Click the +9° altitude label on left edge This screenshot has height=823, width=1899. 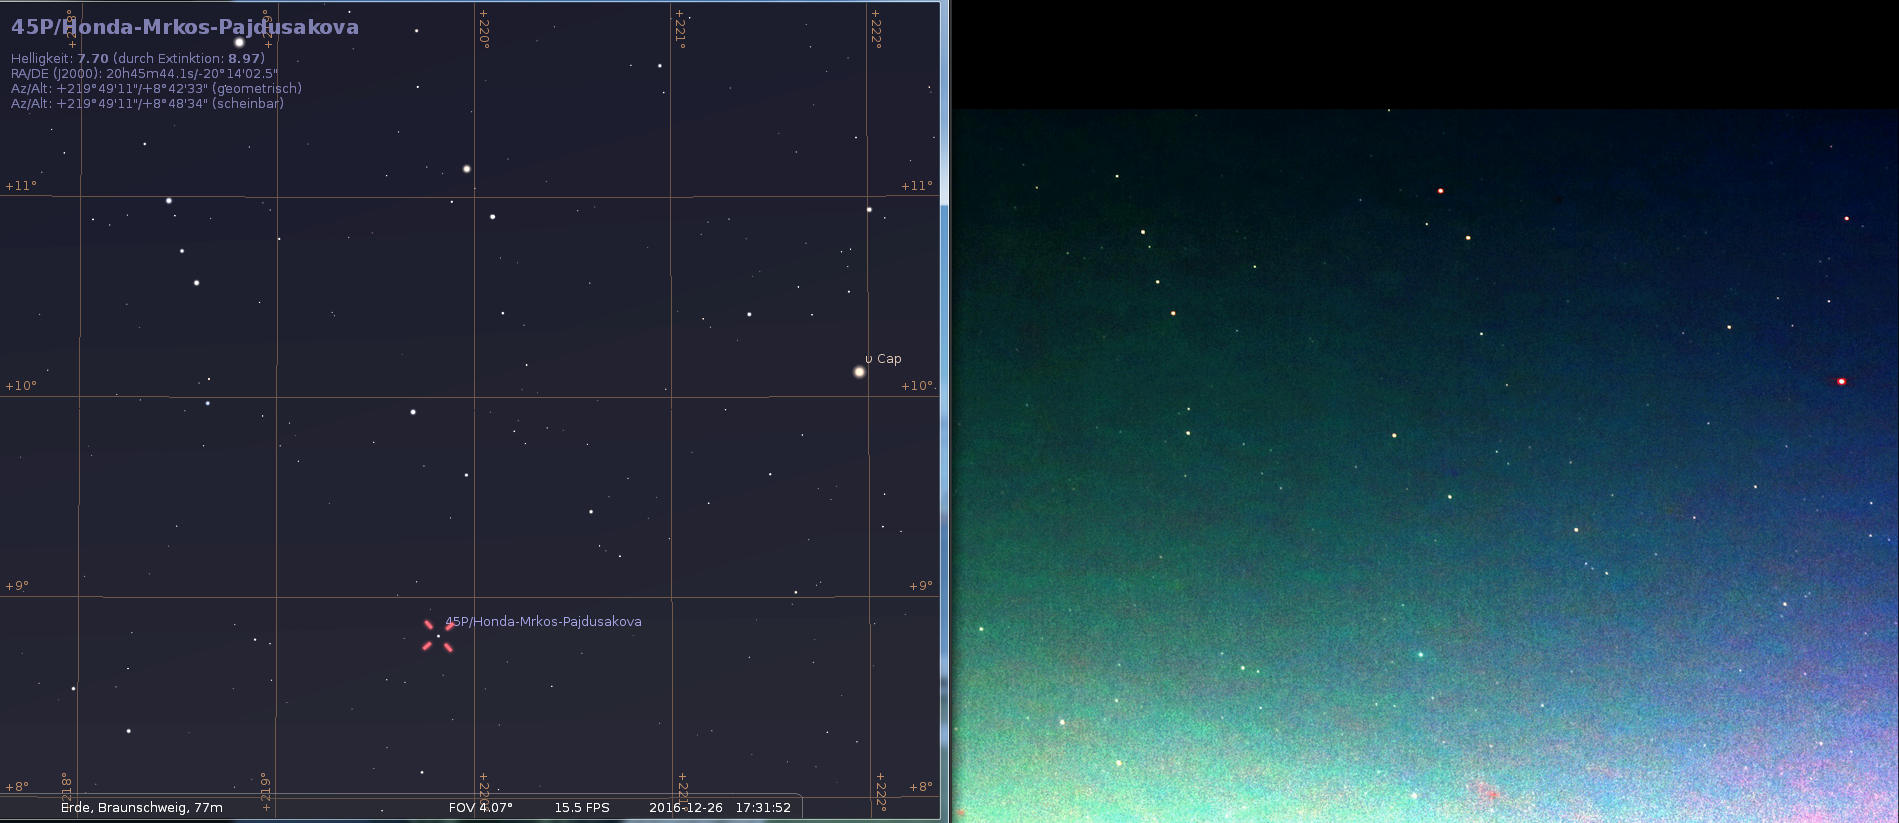pyautogui.click(x=17, y=586)
